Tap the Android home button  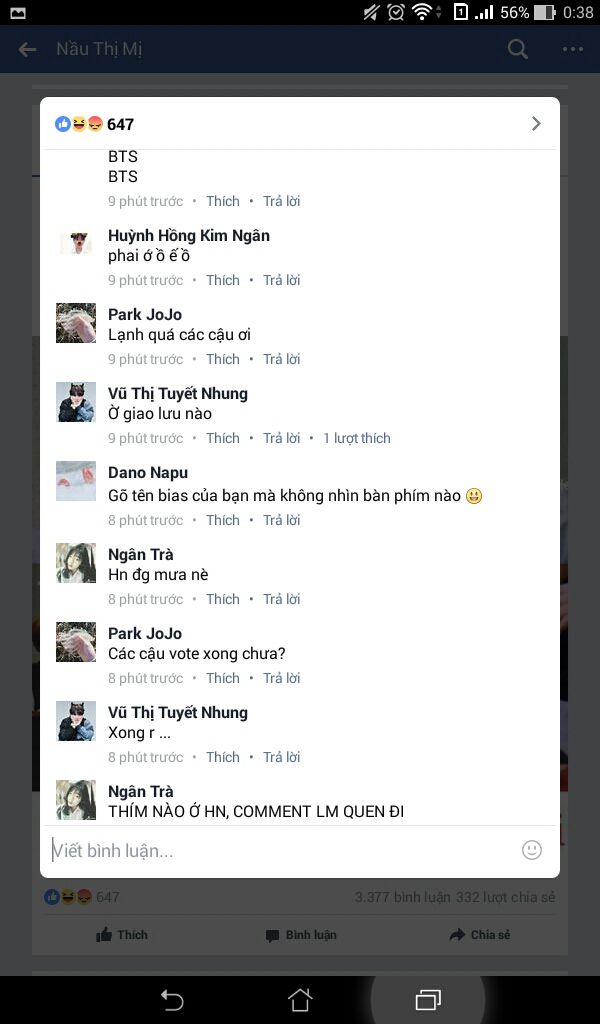point(300,999)
